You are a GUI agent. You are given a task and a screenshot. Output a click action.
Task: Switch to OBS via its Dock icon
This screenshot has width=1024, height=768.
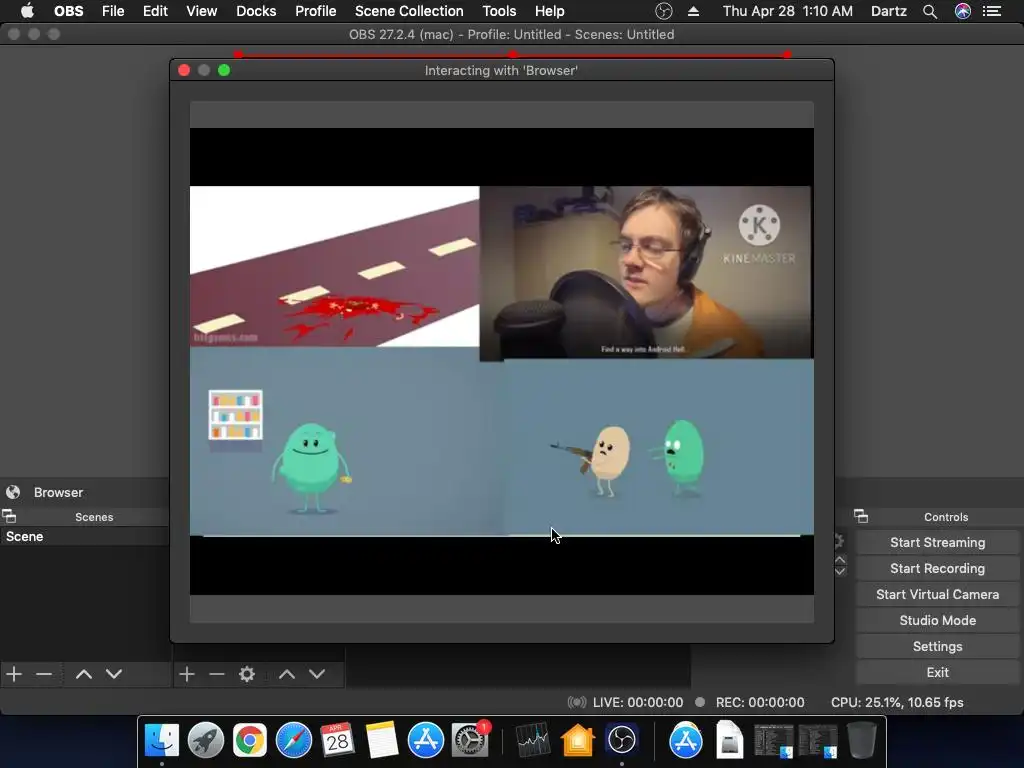pos(622,741)
